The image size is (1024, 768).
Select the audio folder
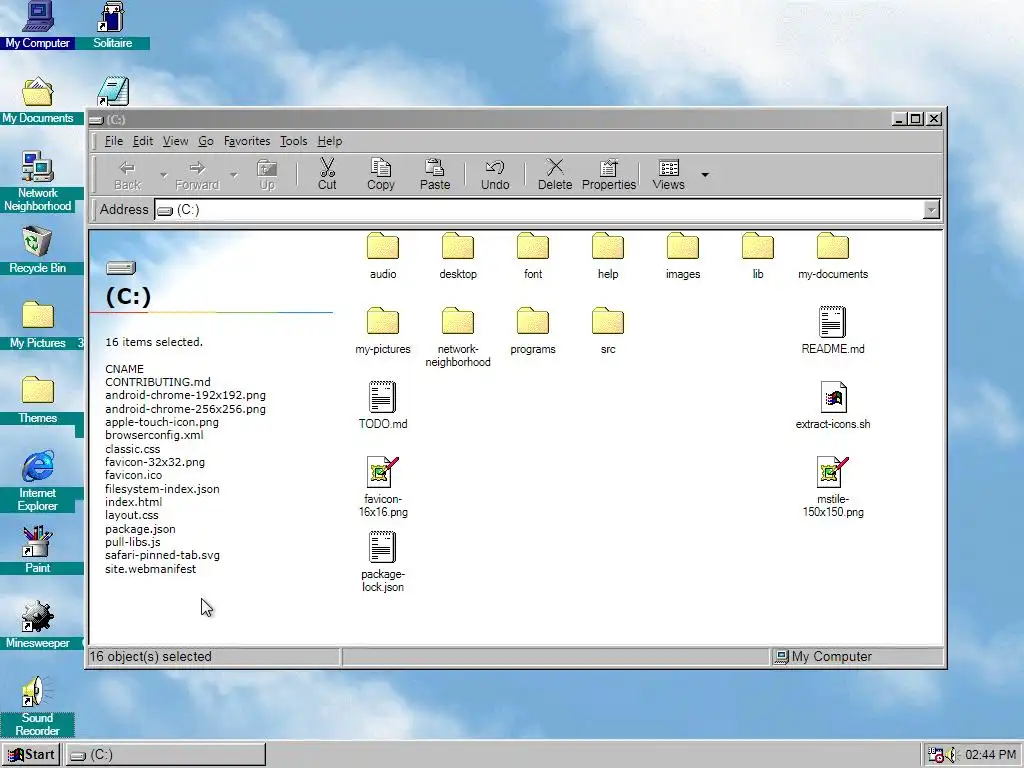[x=383, y=255]
